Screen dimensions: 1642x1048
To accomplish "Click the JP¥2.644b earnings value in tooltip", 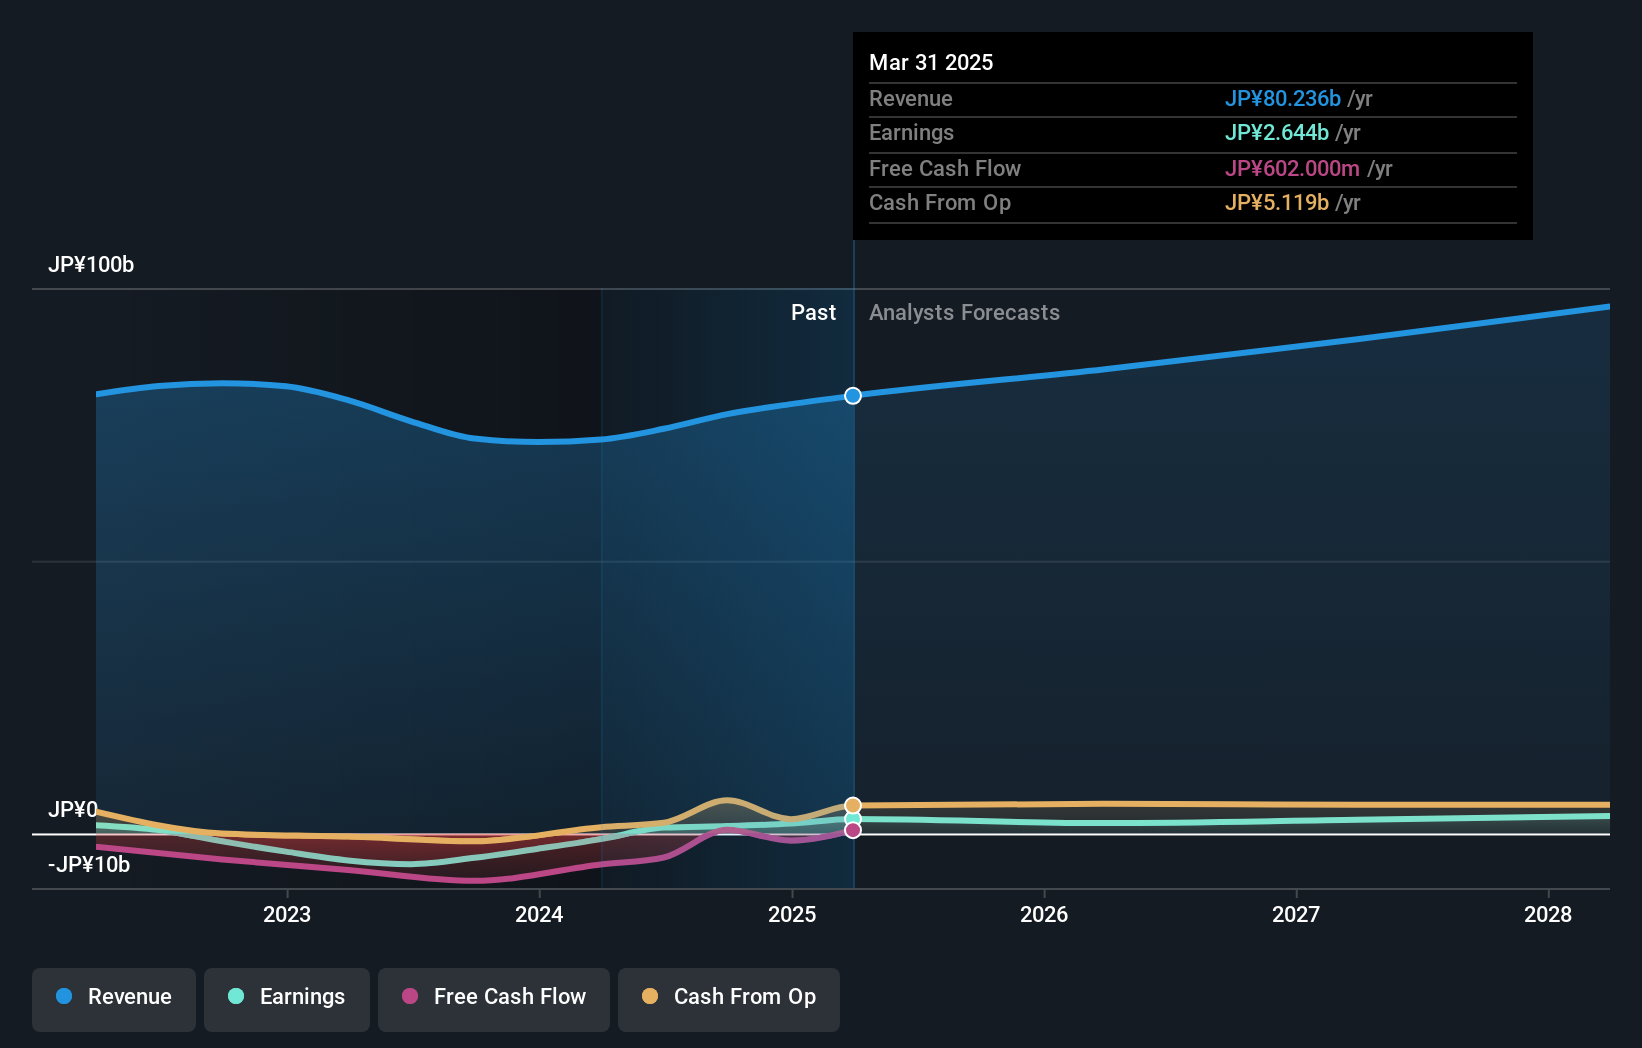I will 1277,133.
